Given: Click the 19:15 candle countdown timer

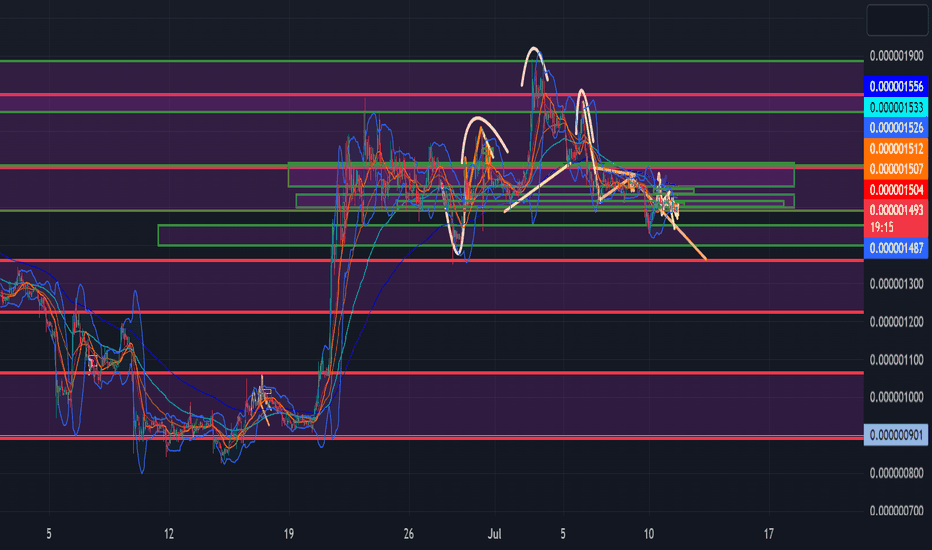Looking at the screenshot, I should (x=882, y=227).
